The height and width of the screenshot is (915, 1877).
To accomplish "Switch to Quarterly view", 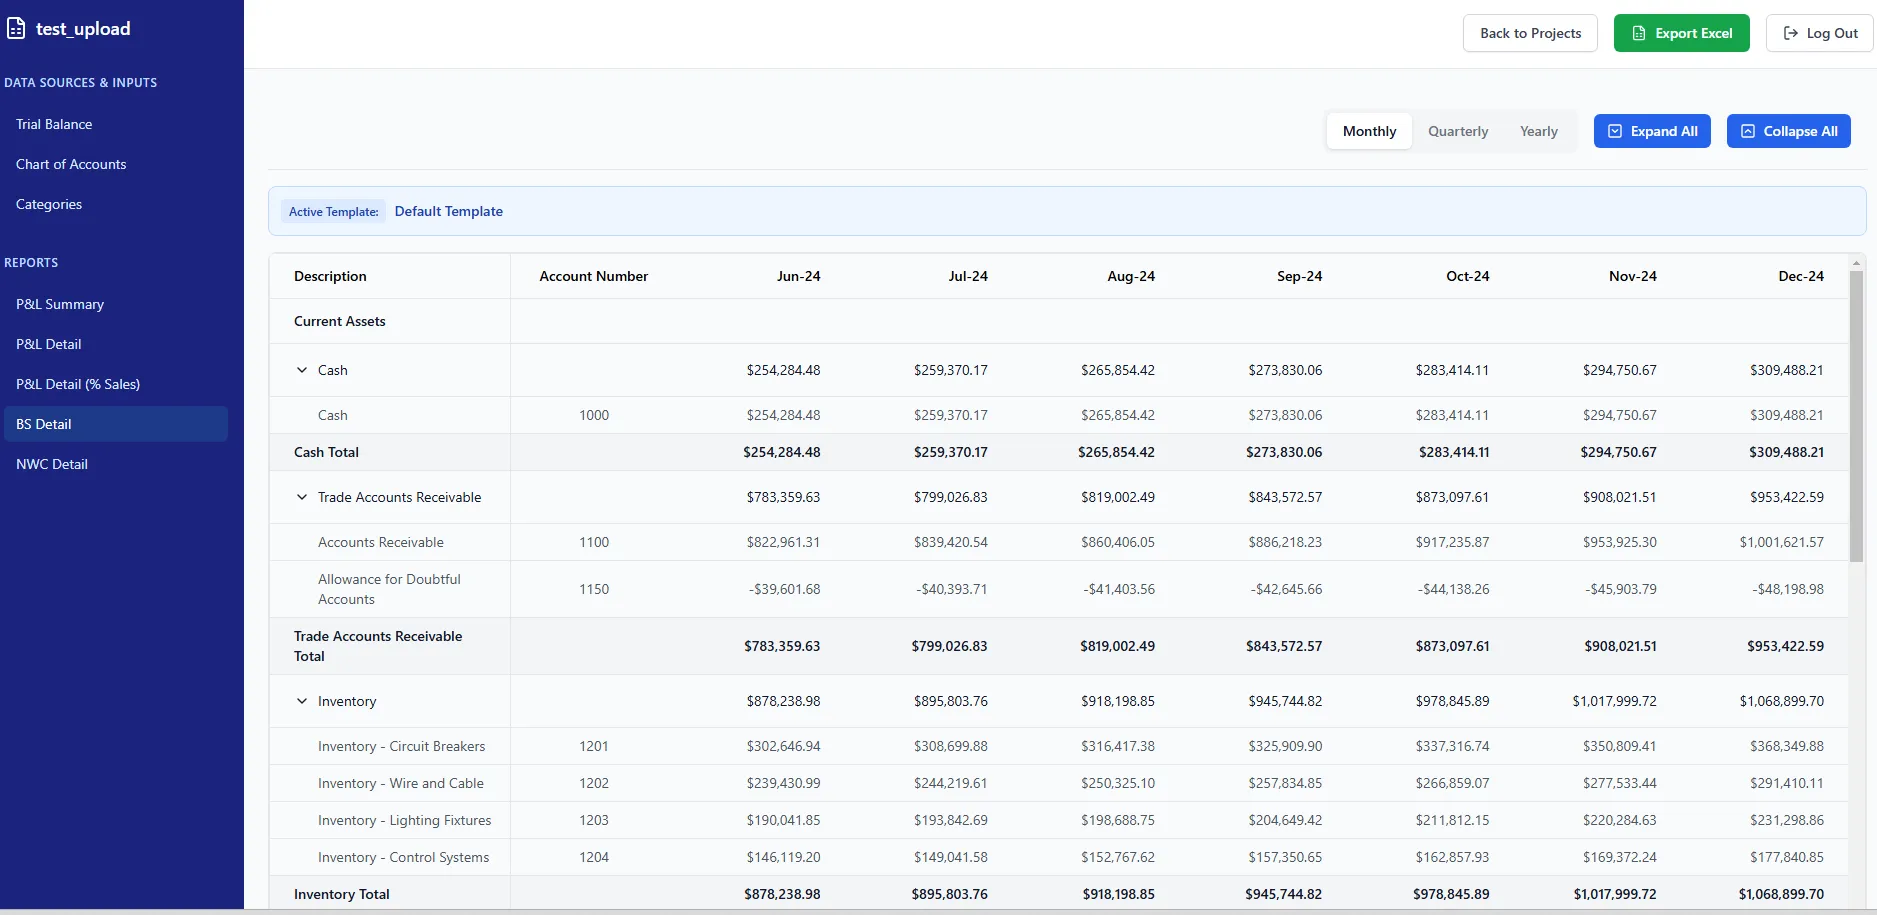I will pos(1458,131).
